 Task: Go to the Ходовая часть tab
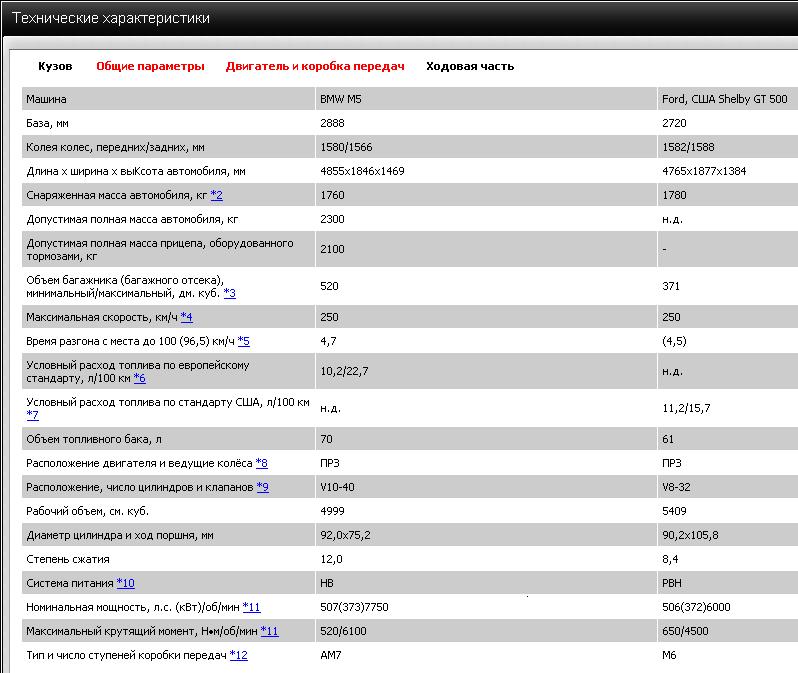[x=470, y=66]
